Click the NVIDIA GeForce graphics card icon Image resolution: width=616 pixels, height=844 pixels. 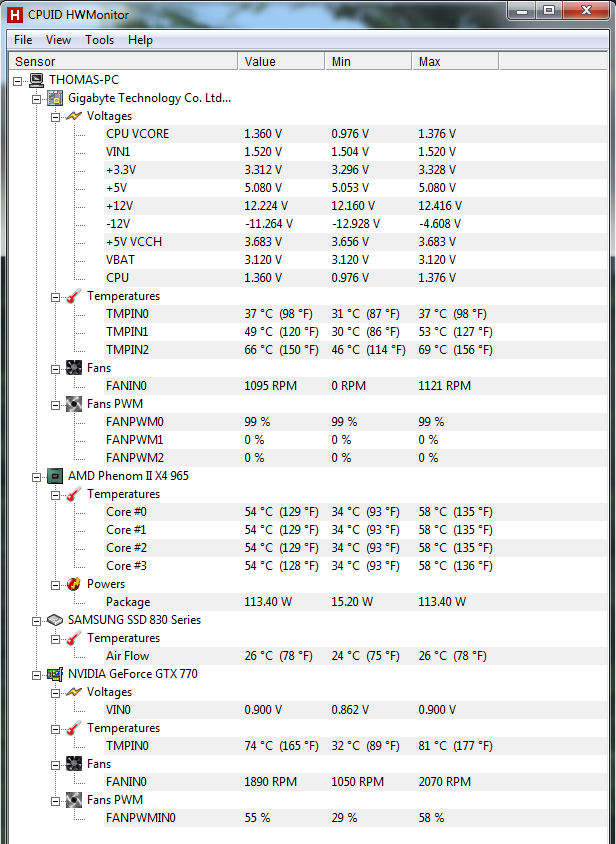(x=55, y=674)
